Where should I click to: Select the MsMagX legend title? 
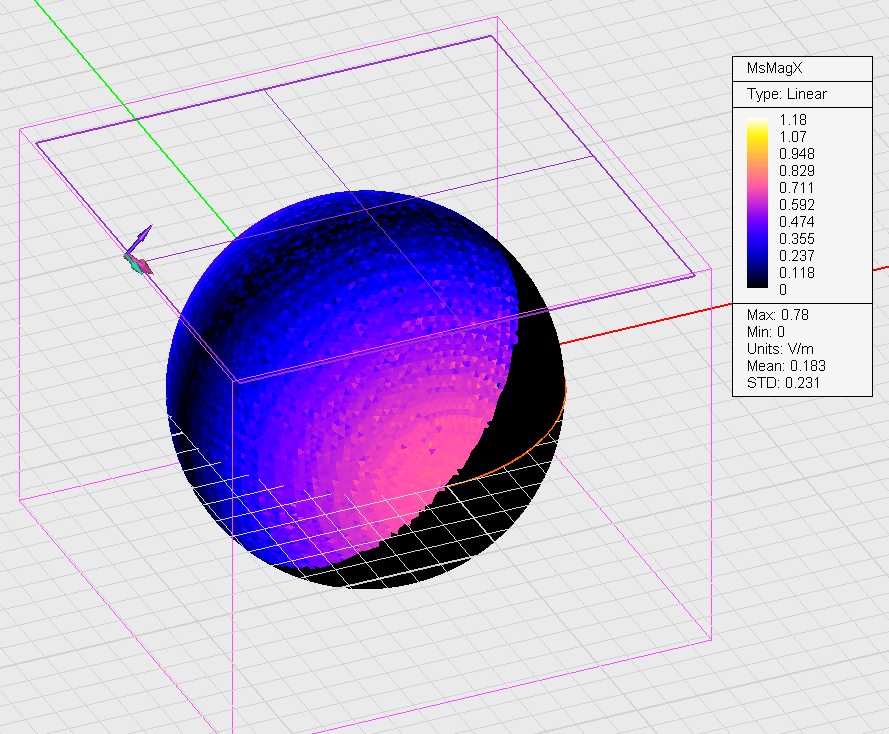coord(774,68)
